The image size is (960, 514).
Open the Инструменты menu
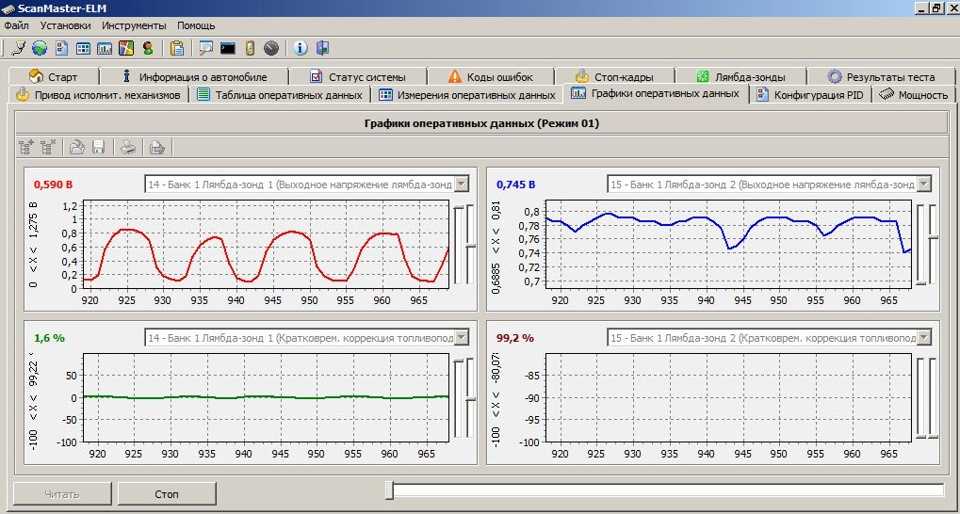[x=134, y=26]
